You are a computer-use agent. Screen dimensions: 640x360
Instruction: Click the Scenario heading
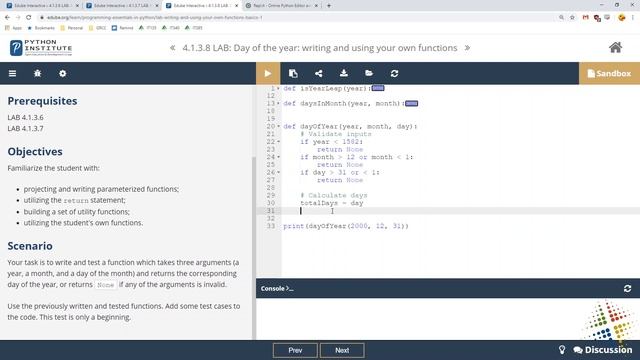(30, 246)
